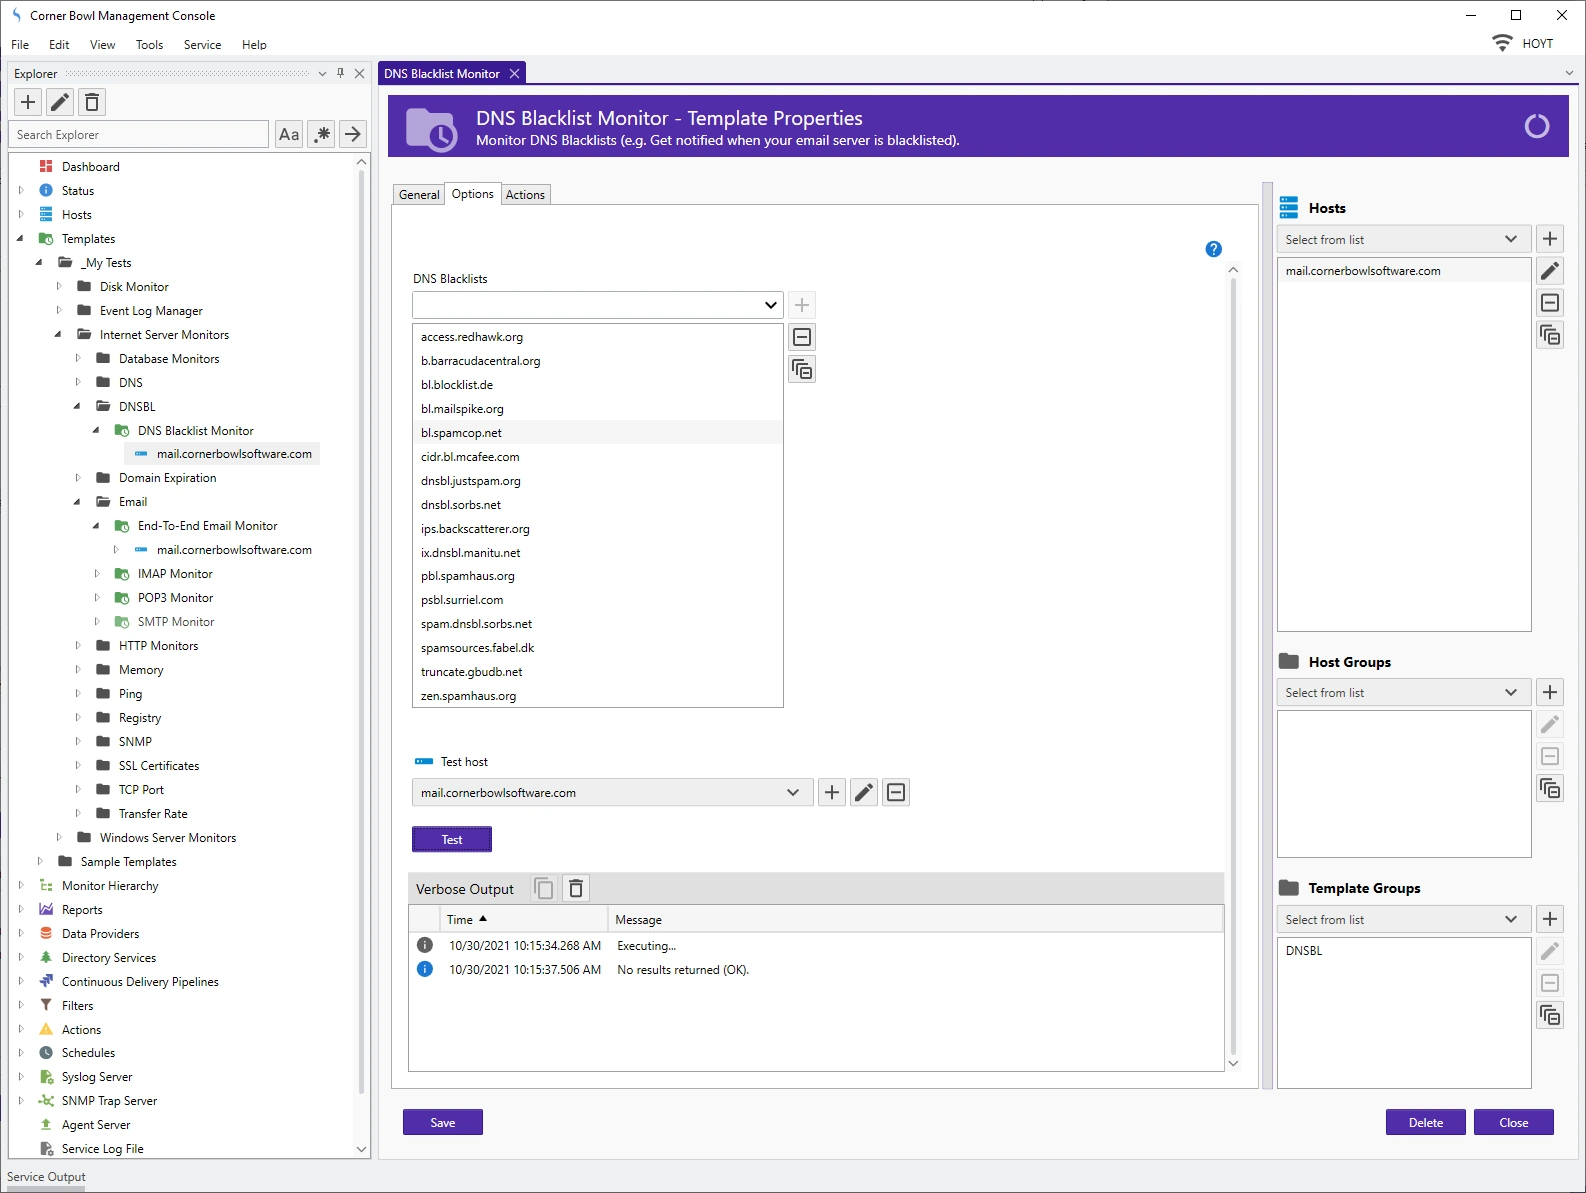The height and width of the screenshot is (1193, 1586).
Task: Click the add (plus) icon in Explorer toolbar
Action: 28,102
